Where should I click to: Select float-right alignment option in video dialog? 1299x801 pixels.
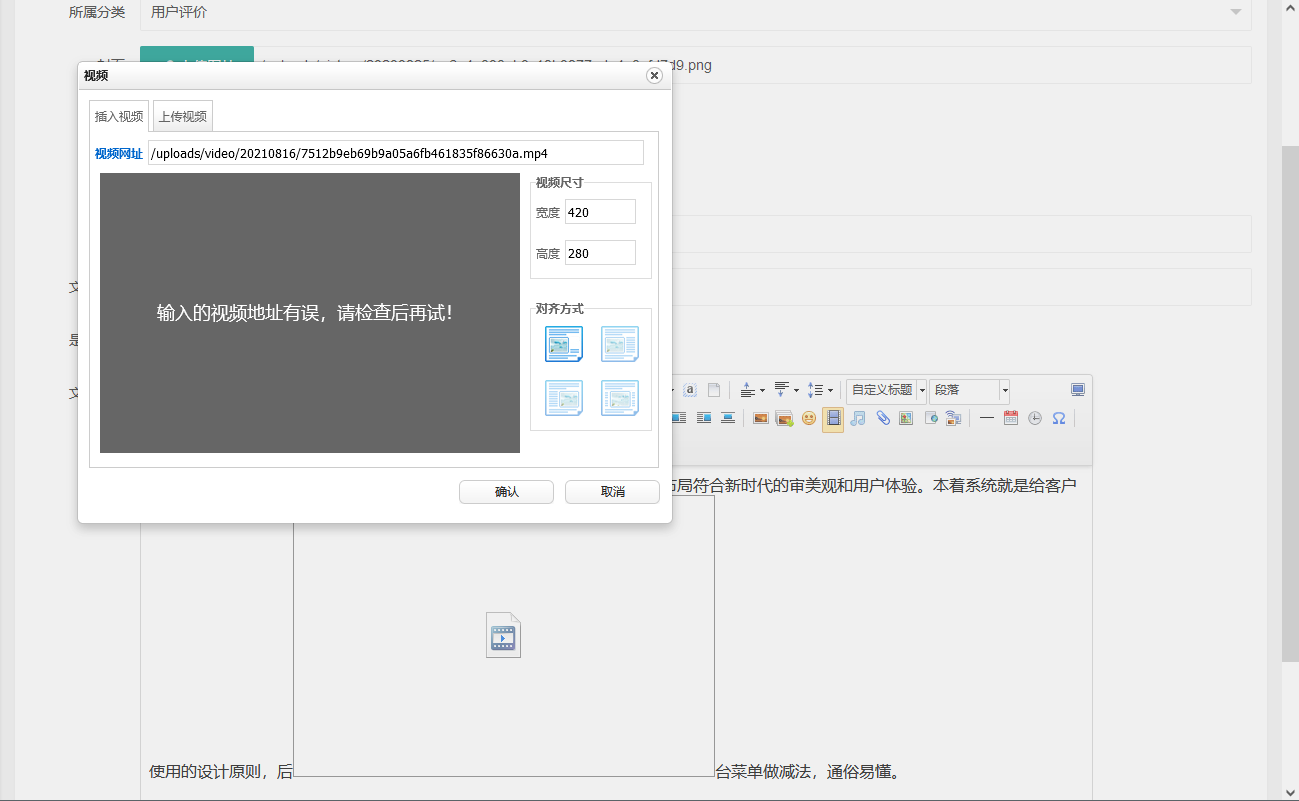(619, 344)
